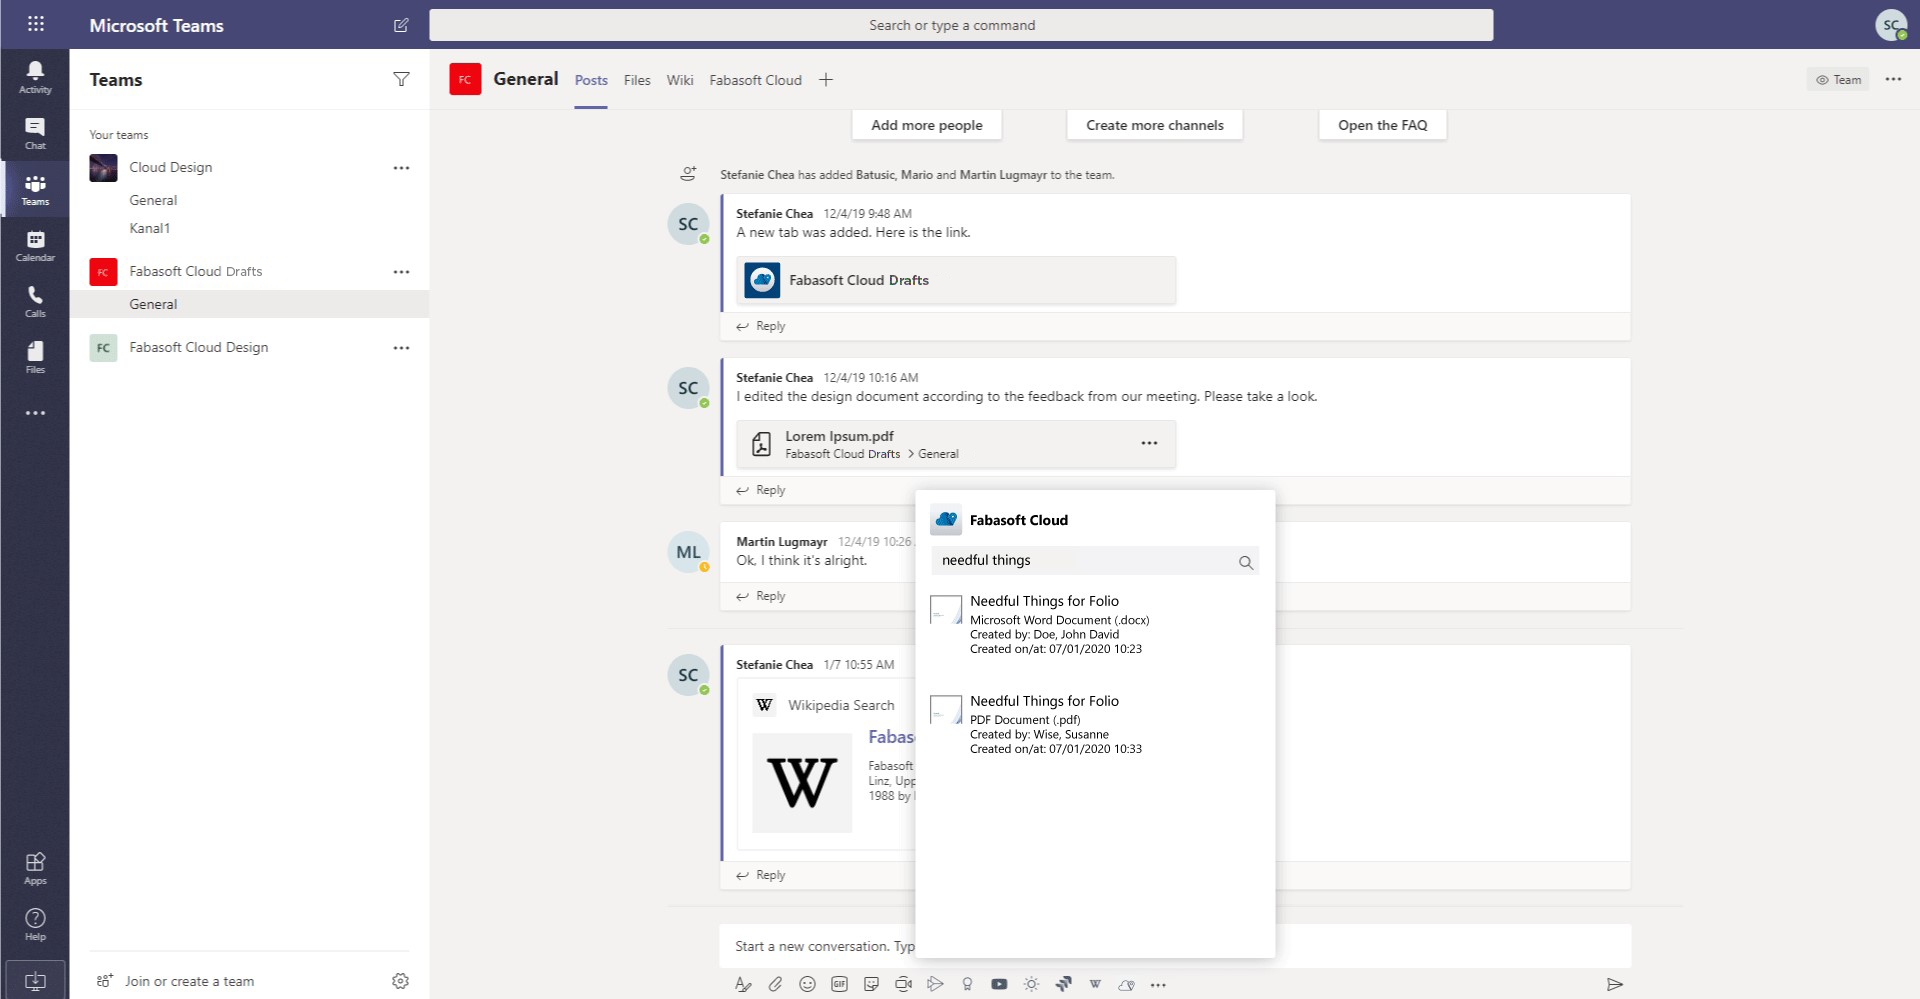Reply to the design document post
The height and width of the screenshot is (999, 1920).
point(761,490)
